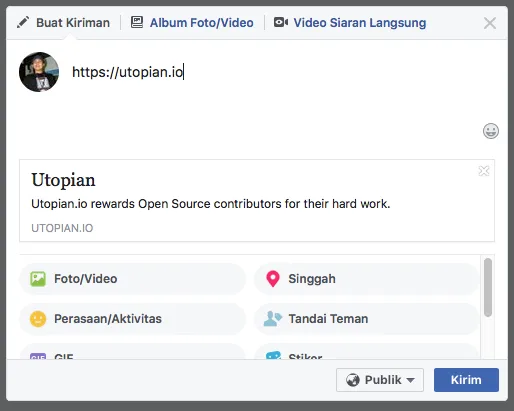Open the emoji picker smiley icon
The image size is (514, 411).
491,131
